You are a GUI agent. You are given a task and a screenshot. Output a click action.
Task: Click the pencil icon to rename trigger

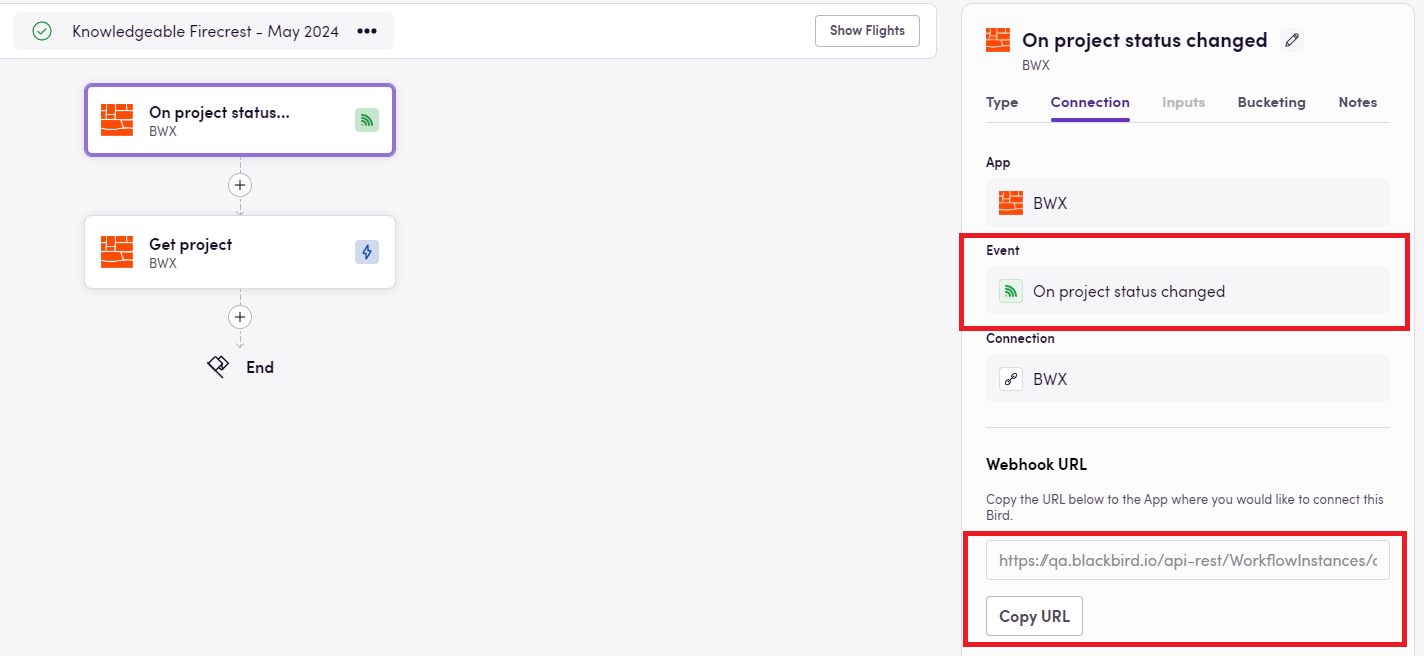coord(1292,40)
